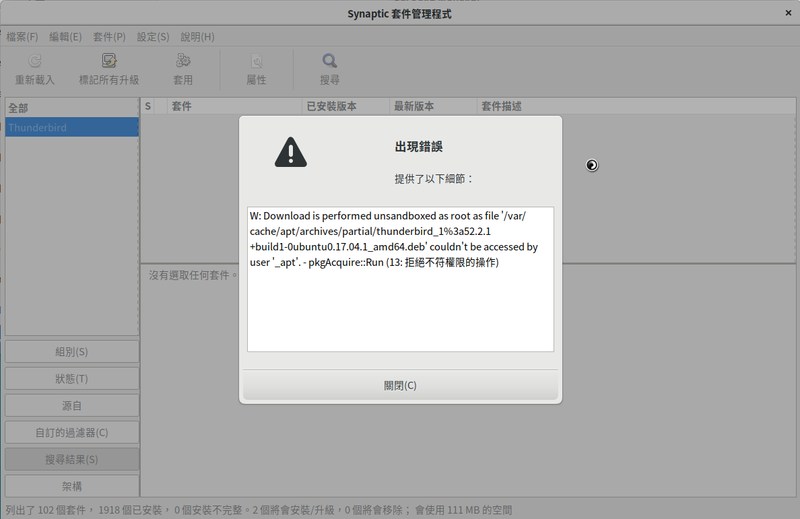Open the 套件(P) menu

coord(109,37)
